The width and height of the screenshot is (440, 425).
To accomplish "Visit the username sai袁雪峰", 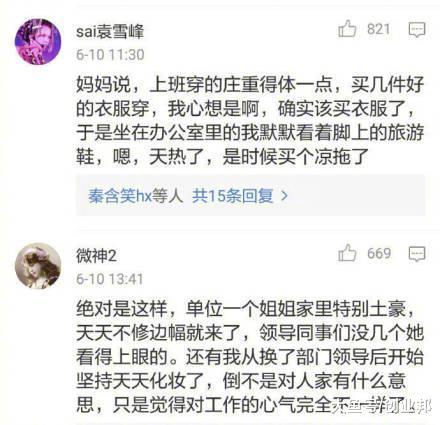I will 110,32.
